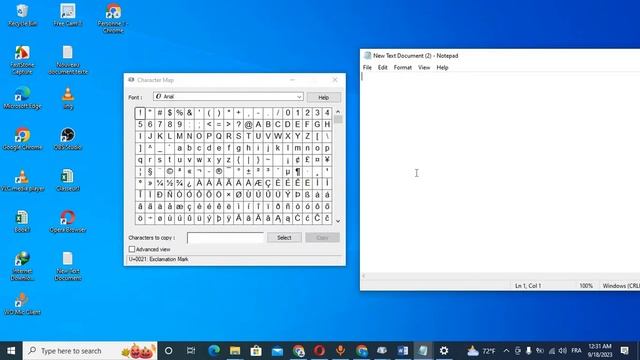Switch to the Notepad taskbar icon
Screen dimensions: 640x360
423,351
